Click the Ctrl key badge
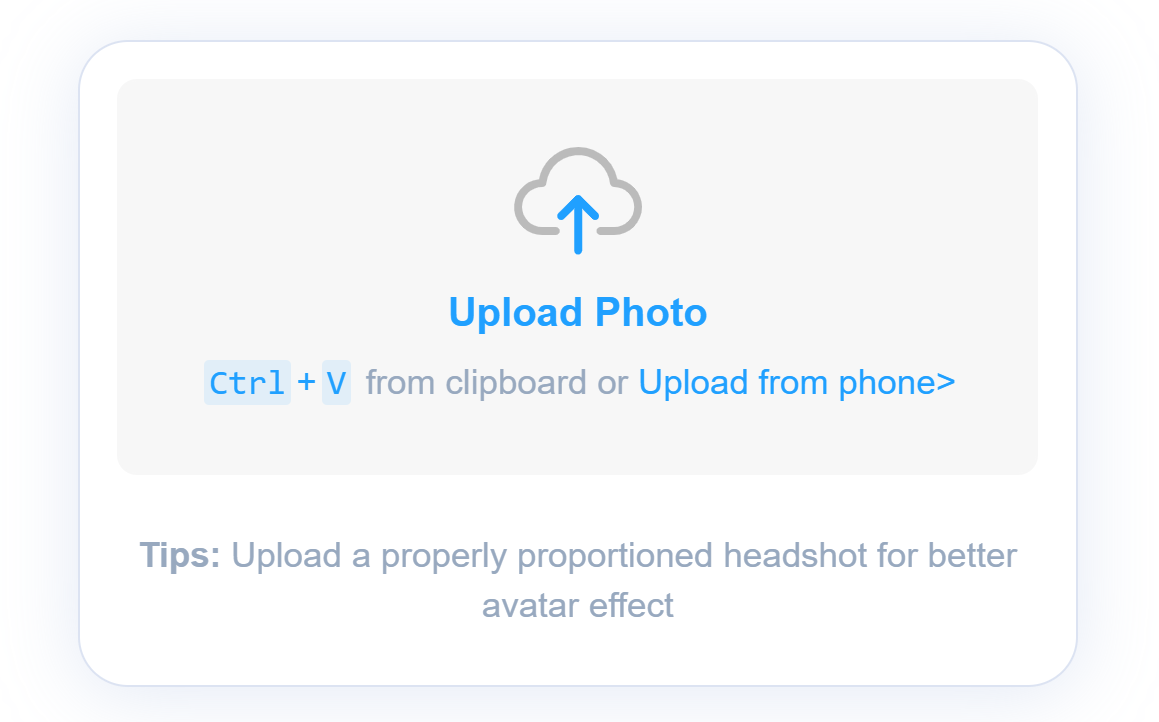Screen dimensions: 1159x722 tap(247, 383)
